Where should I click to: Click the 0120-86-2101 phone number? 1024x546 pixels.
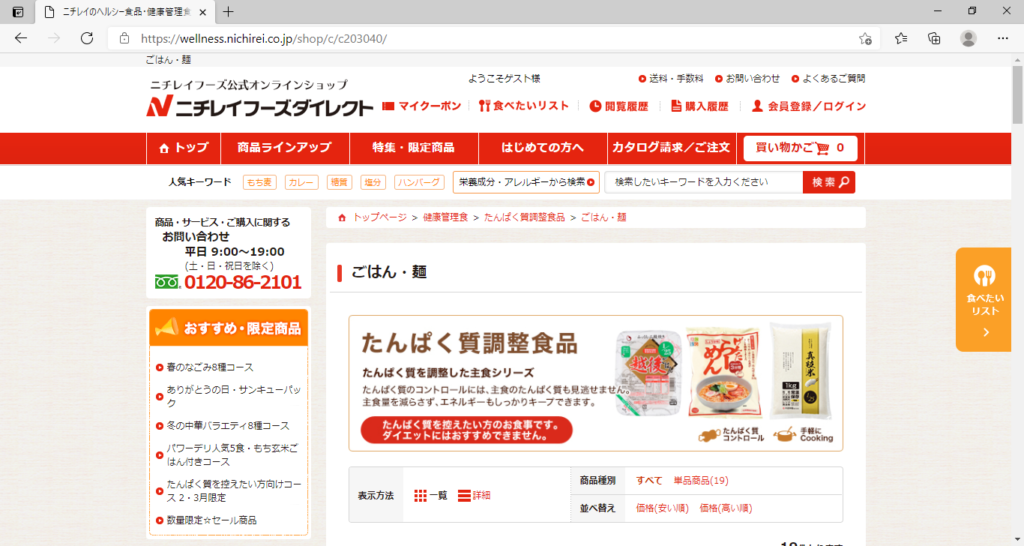click(243, 282)
